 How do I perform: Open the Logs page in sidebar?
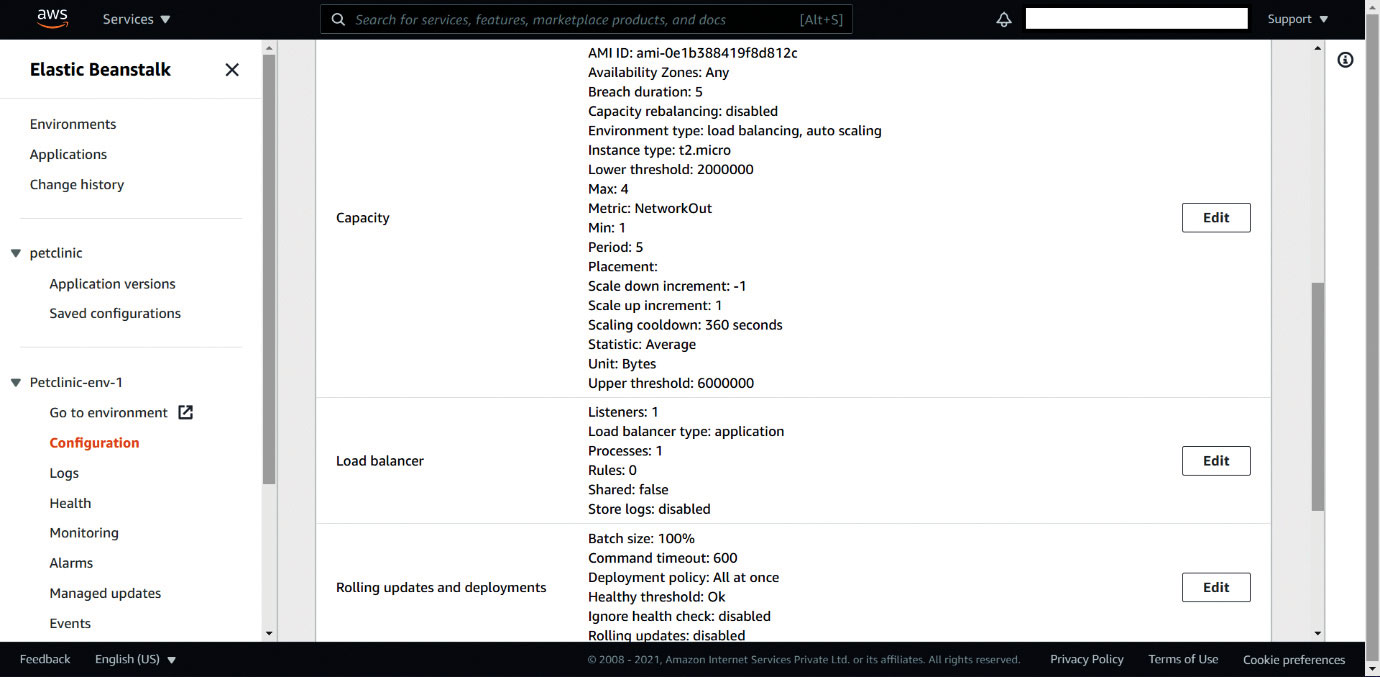(x=64, y=473)
